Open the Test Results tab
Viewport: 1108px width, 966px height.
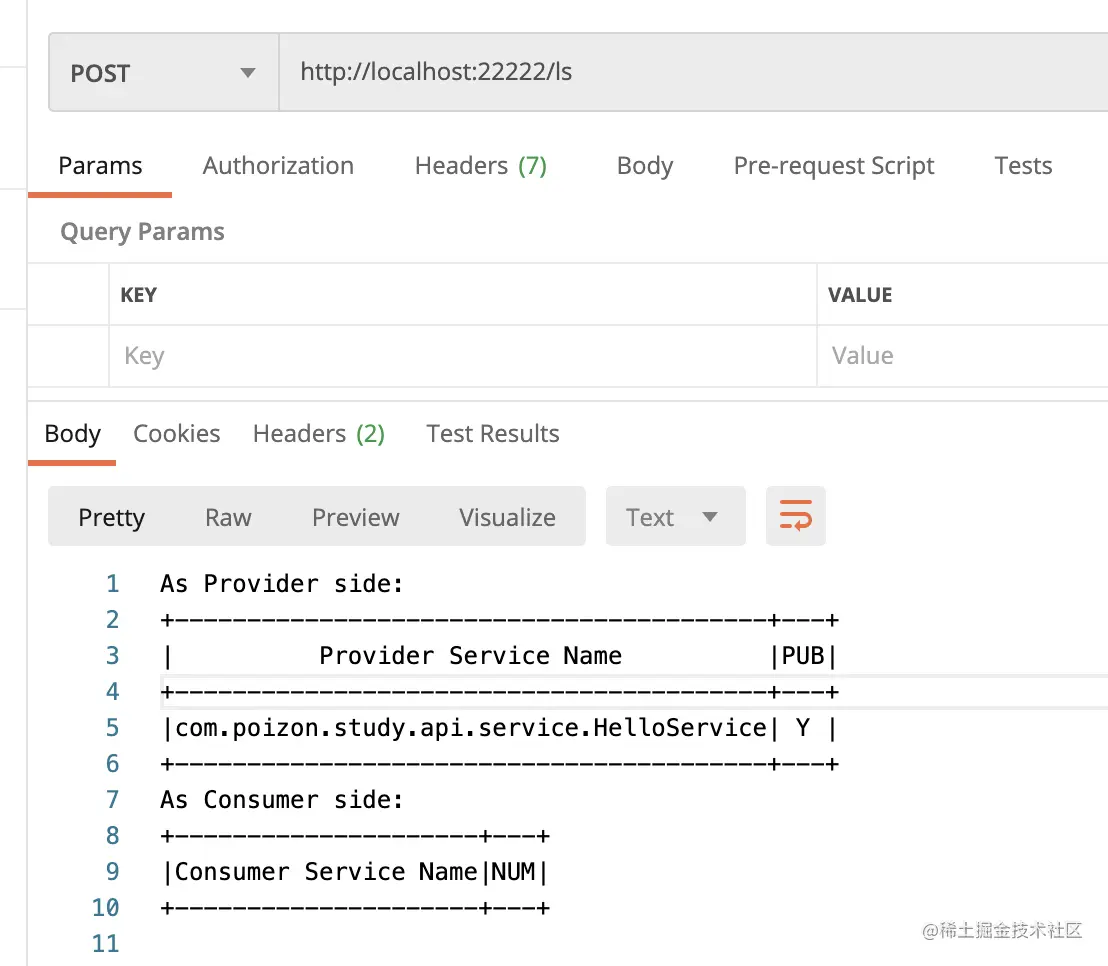pyautogui.click(x=492, y=434)
